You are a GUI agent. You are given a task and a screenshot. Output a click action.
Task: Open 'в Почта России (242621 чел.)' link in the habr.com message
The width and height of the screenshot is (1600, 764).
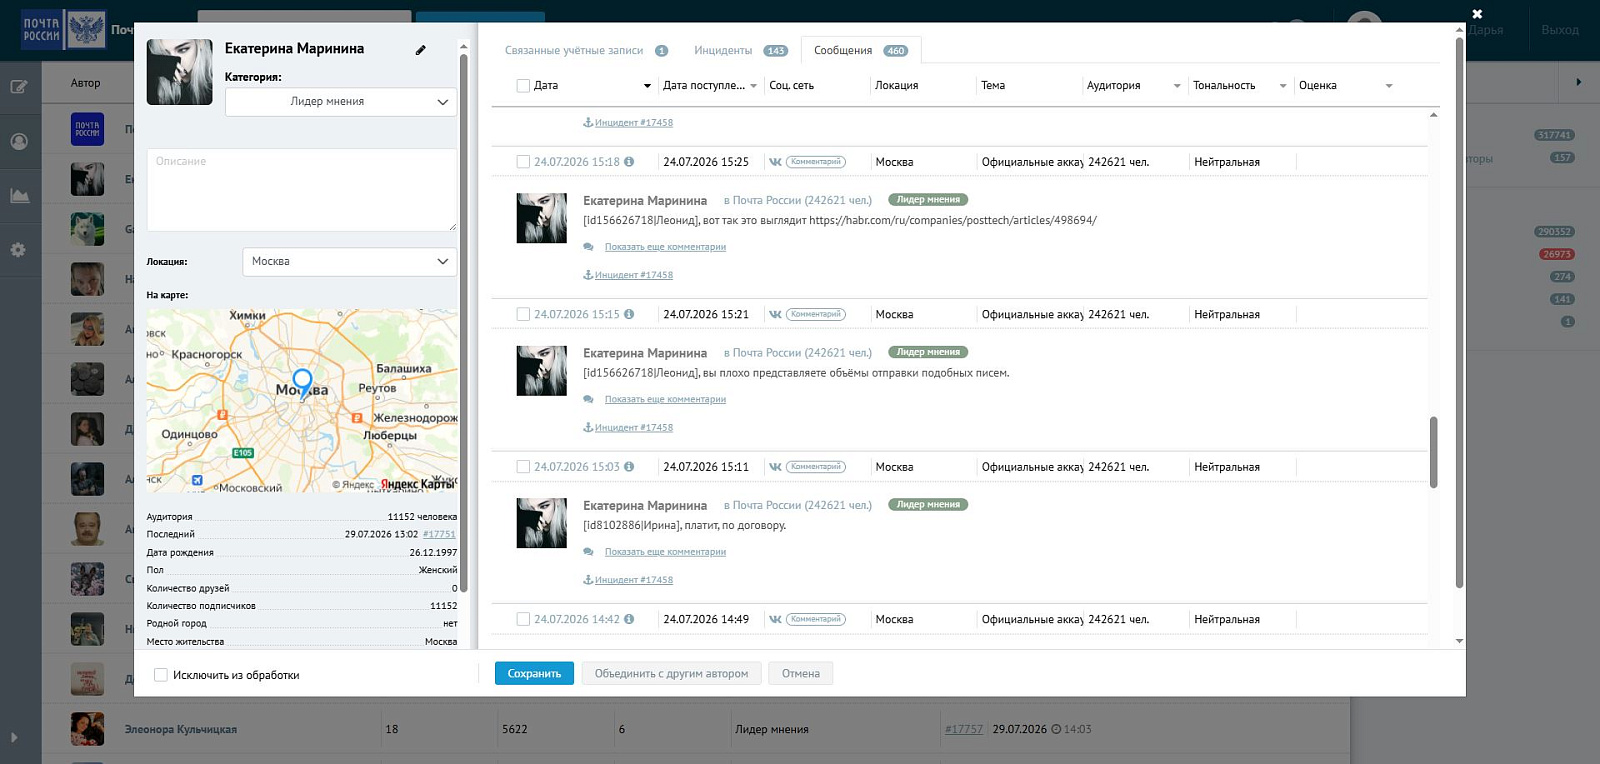(x=798, y=200)
